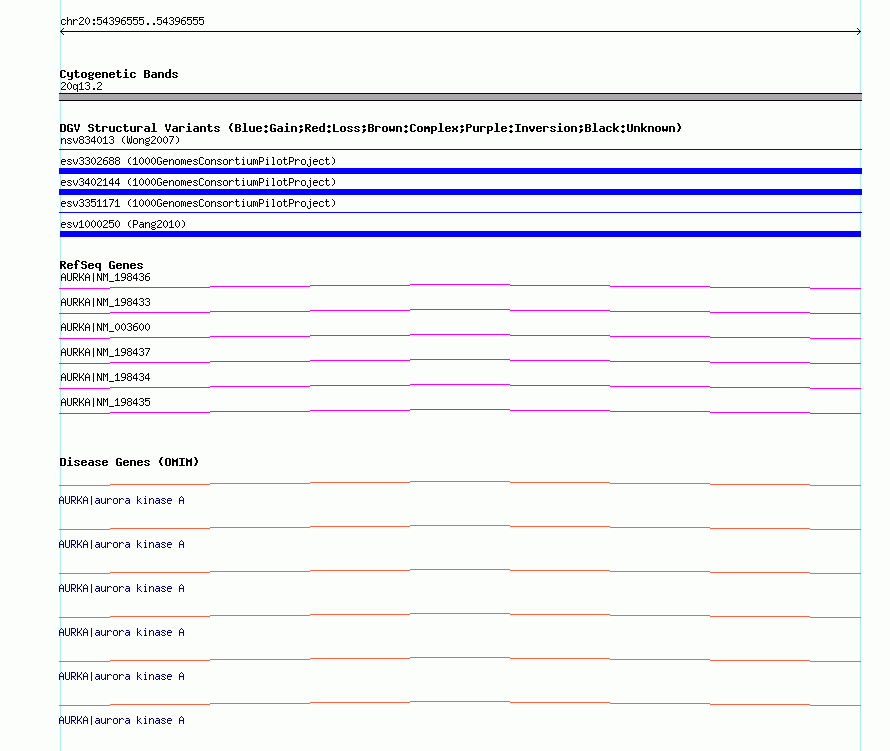Click the chr20:54396555..54396555 coordinate label

pos(132,21)
